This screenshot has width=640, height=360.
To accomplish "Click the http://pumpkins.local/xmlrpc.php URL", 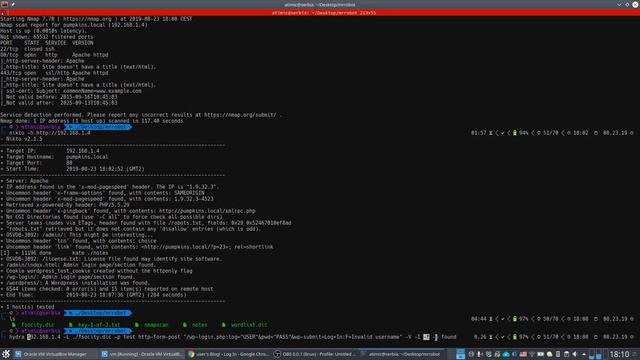I will coord(207,211).
